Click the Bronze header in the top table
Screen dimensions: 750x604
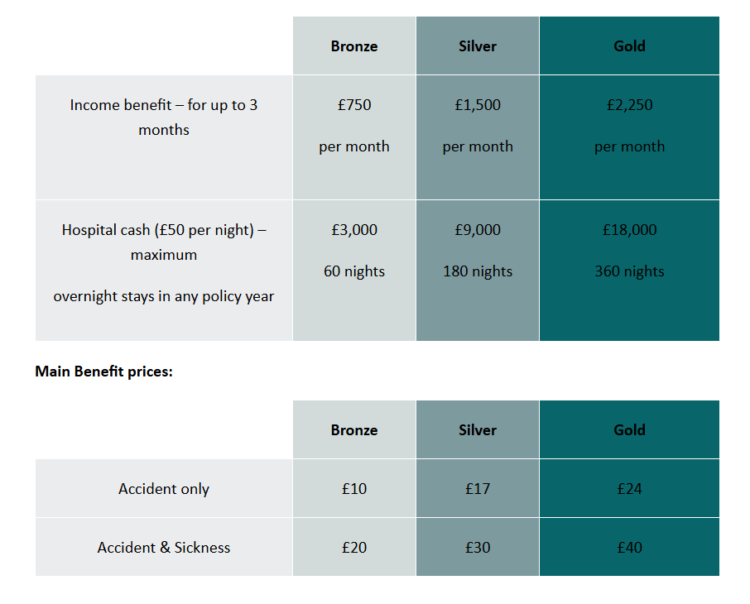click(x=354, y=46)
